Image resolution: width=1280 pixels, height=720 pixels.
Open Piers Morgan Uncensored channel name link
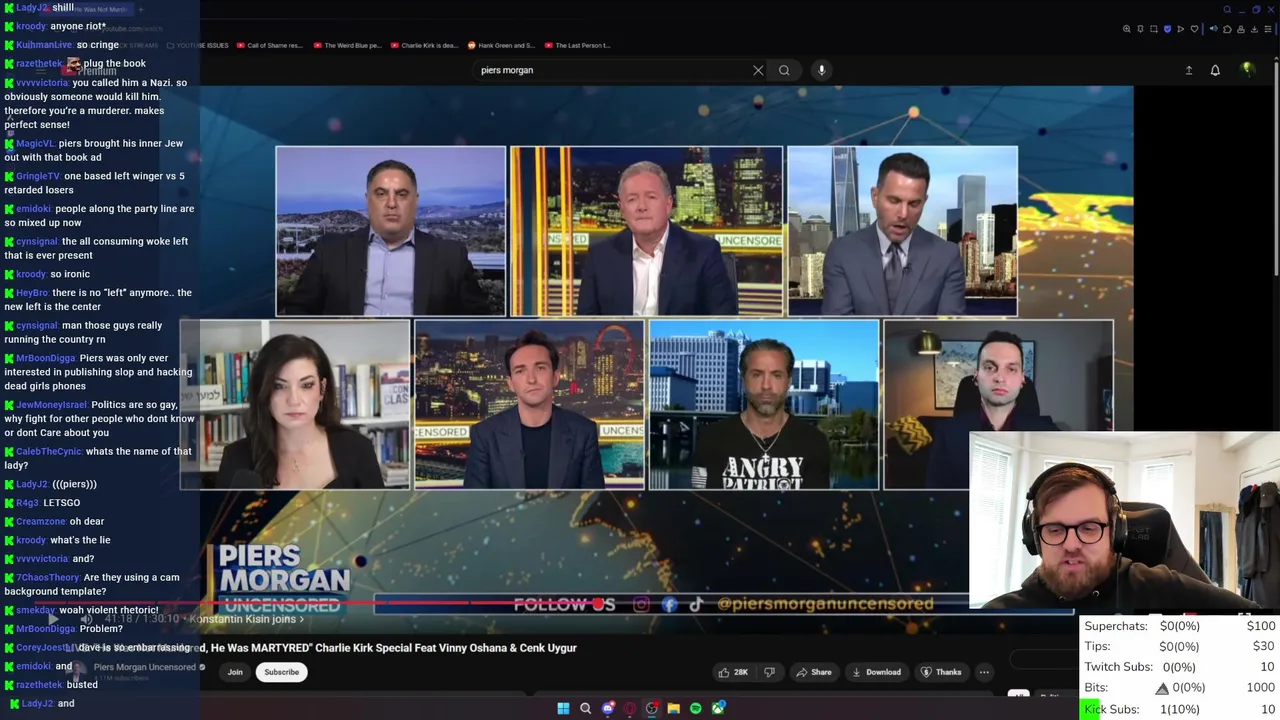click(x=145, y=667)
